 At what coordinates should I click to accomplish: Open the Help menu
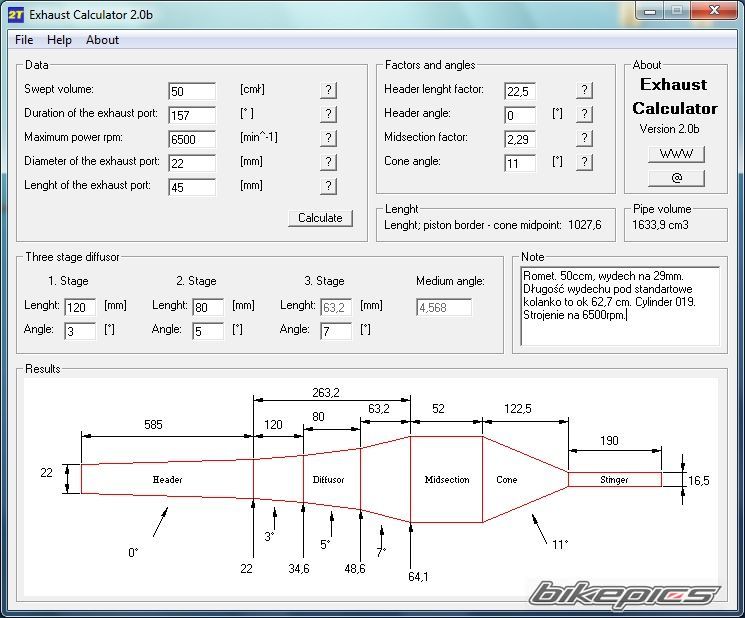[x=59, y=40]
